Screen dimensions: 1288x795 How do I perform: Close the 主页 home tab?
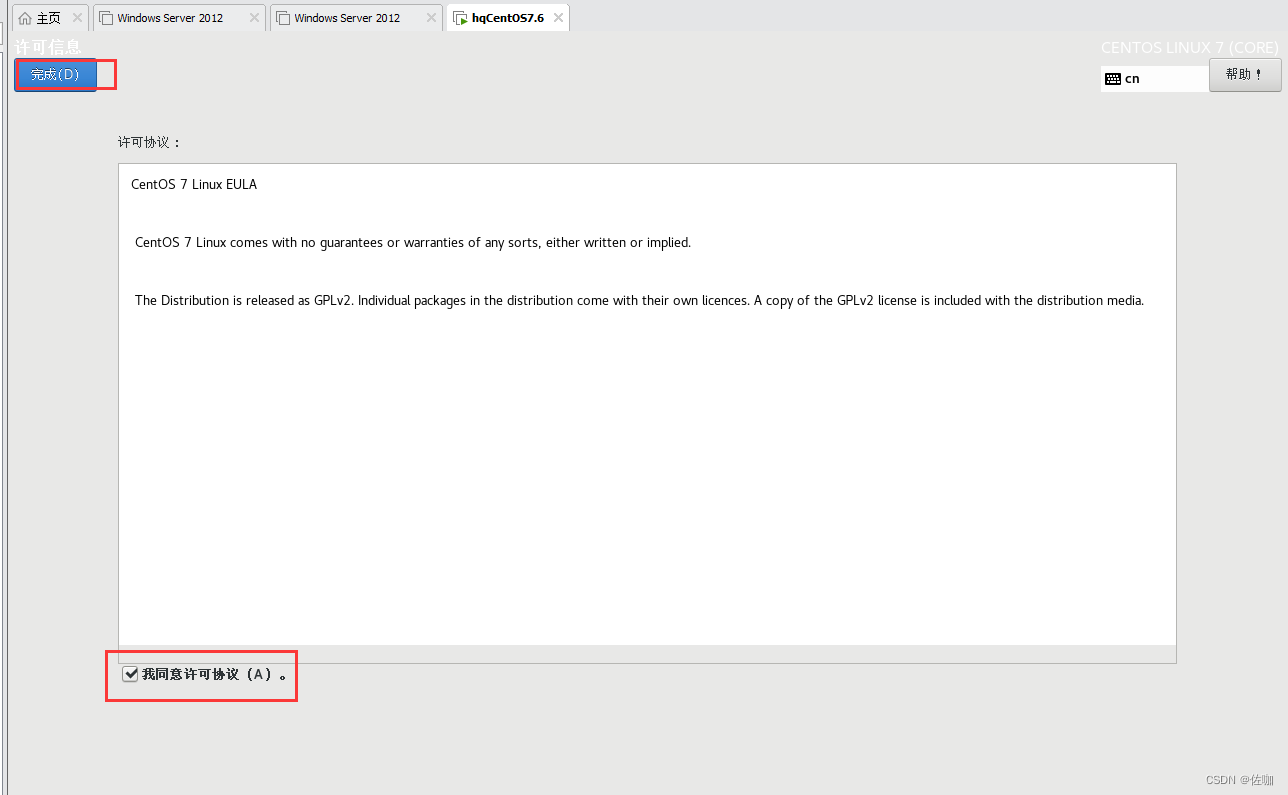click(75, 18)
